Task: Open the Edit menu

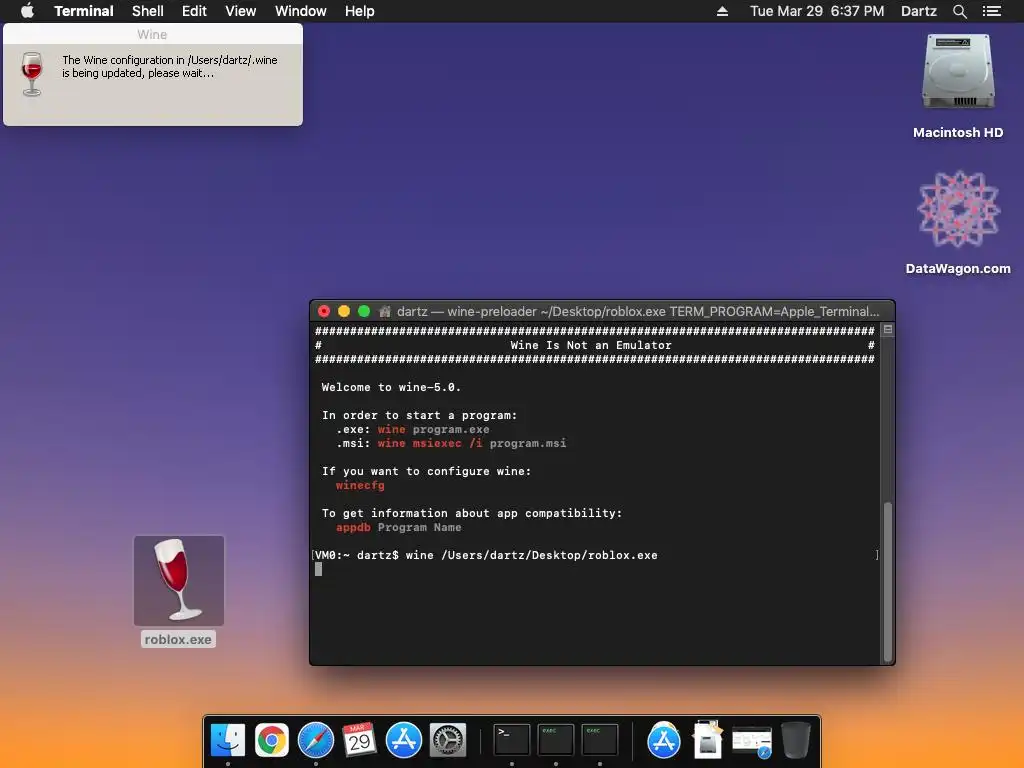Action: click(194, 11)
